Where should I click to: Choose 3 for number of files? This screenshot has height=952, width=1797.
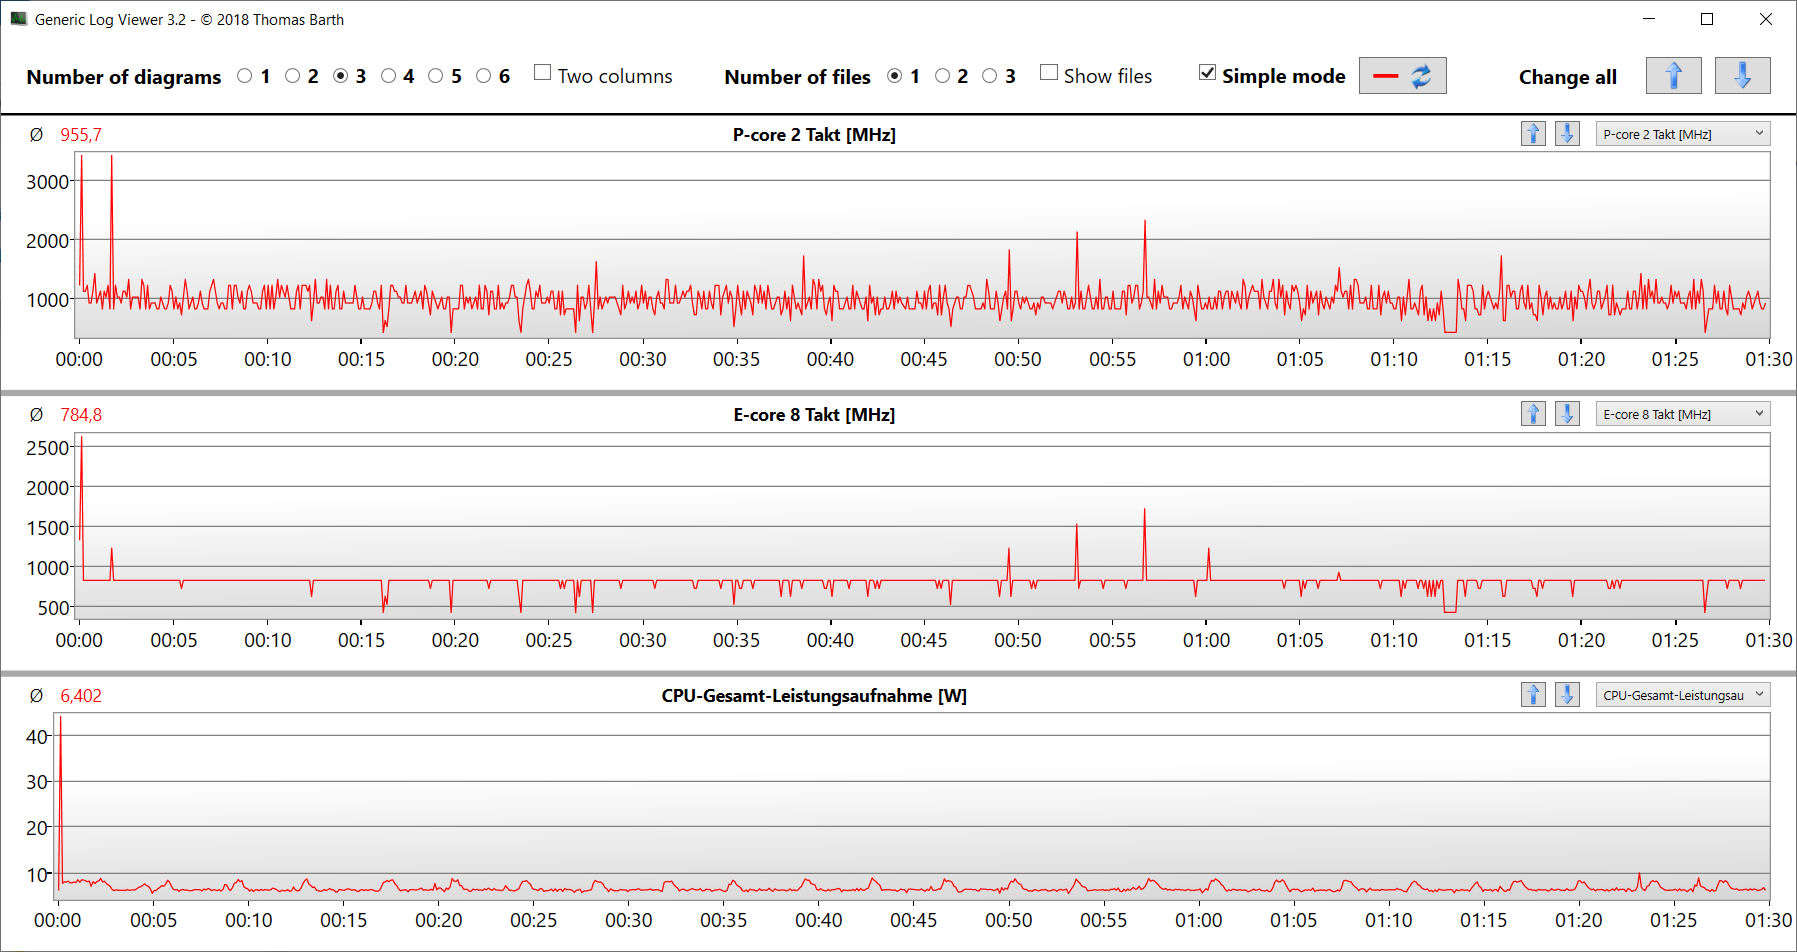click(x=990, y=76)
